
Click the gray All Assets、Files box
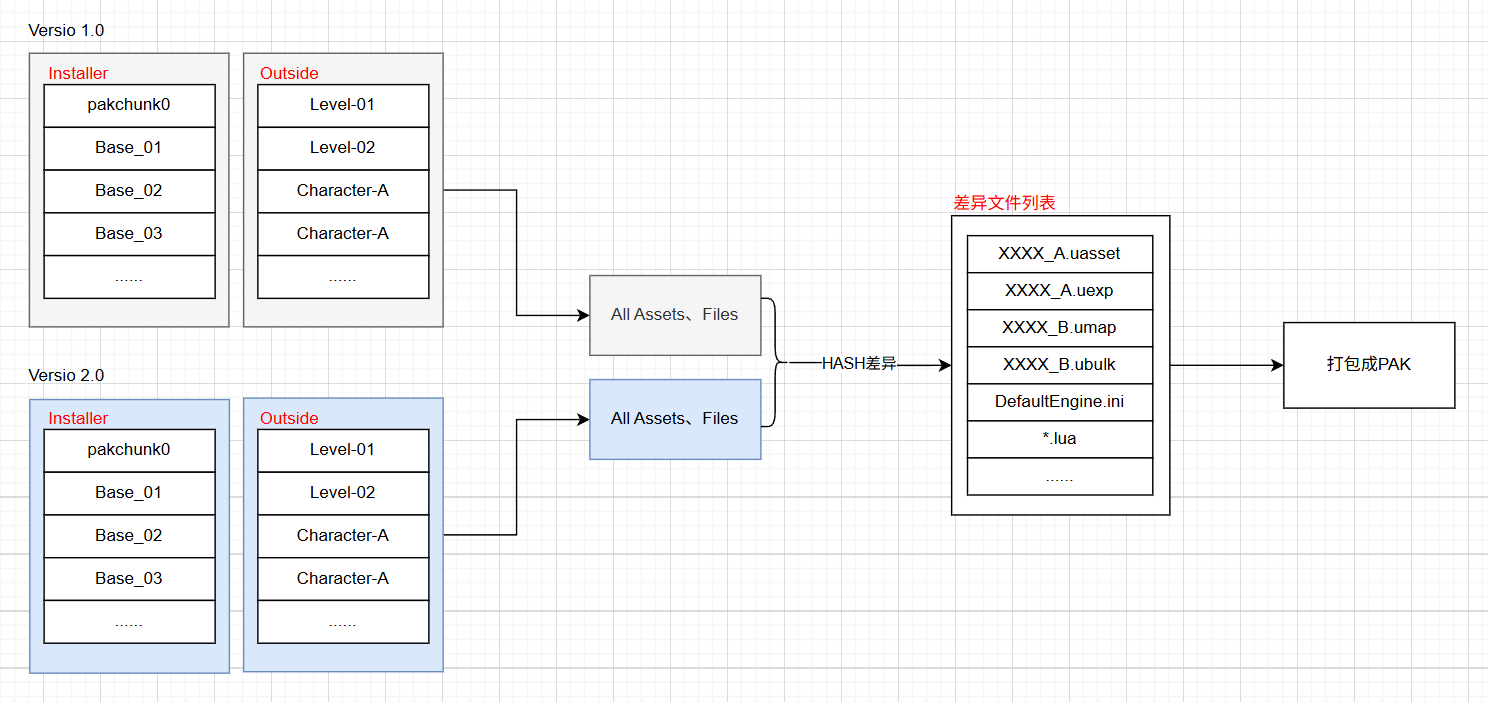(x=675, y=315)
